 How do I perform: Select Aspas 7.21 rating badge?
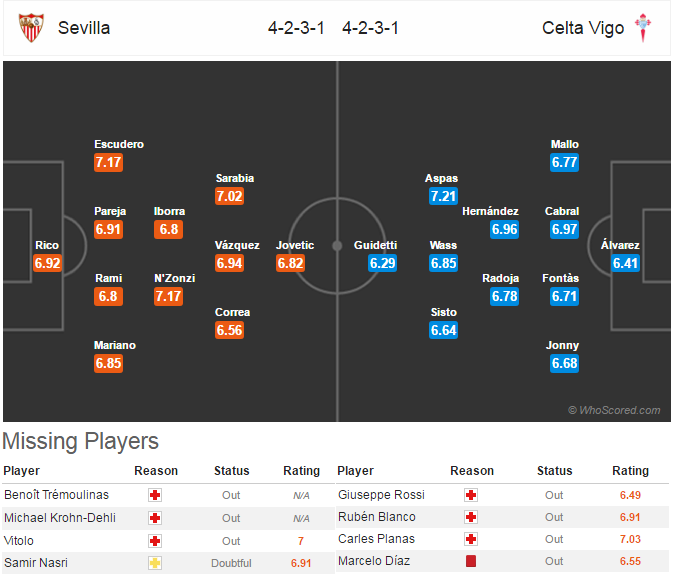pos(443,196)
